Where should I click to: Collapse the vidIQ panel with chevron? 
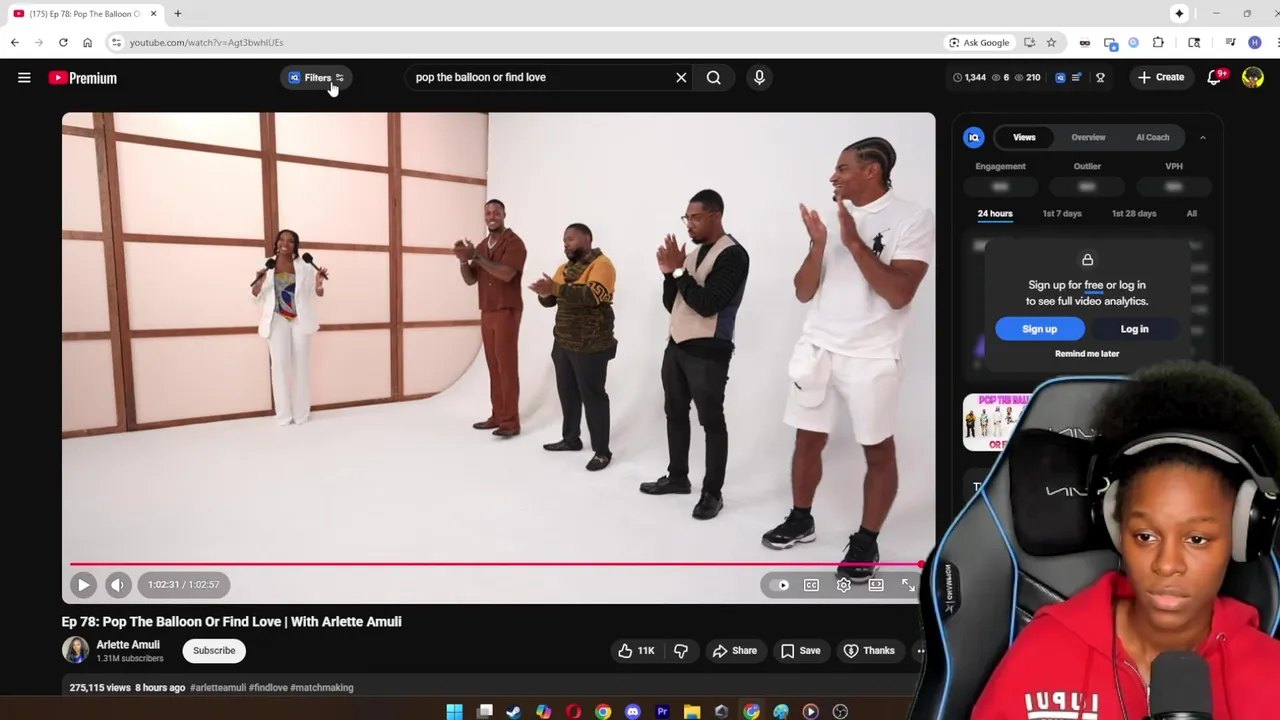(x=1202, y=137)
